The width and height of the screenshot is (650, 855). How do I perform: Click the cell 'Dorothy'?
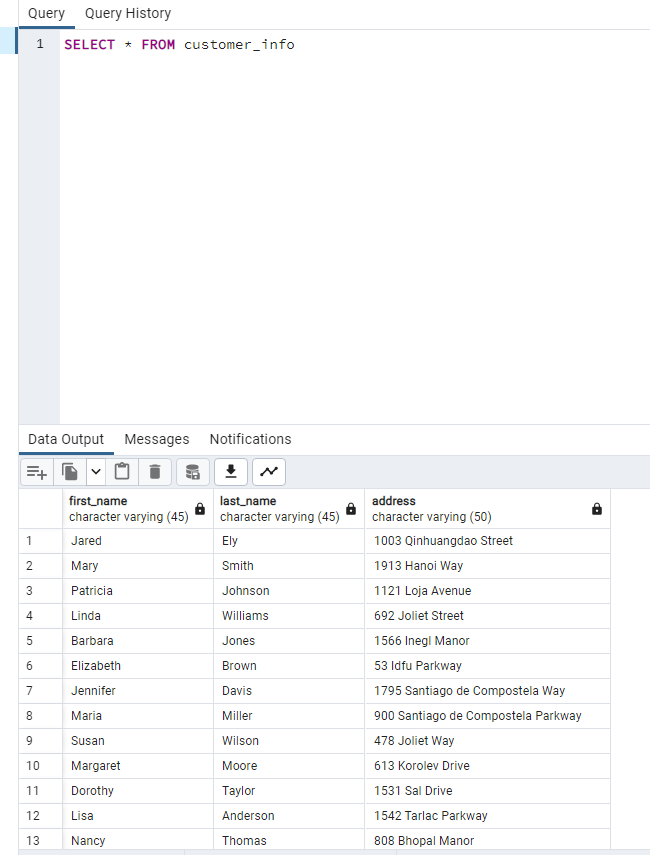coord(138,792)
